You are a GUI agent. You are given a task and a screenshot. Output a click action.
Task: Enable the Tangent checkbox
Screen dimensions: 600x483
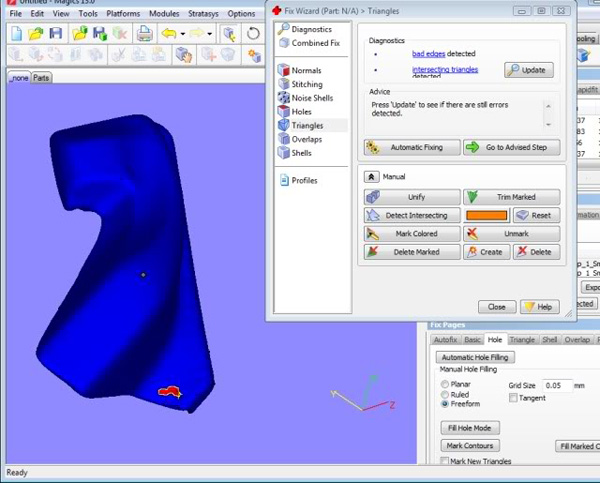pyautogui.click(x=514, y=398)
